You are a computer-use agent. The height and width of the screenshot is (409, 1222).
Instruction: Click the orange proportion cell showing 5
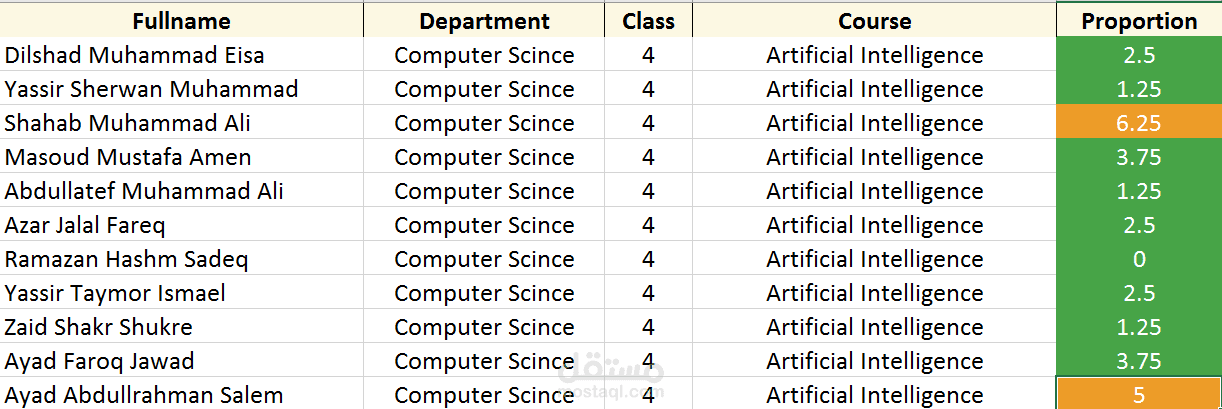1139,395
